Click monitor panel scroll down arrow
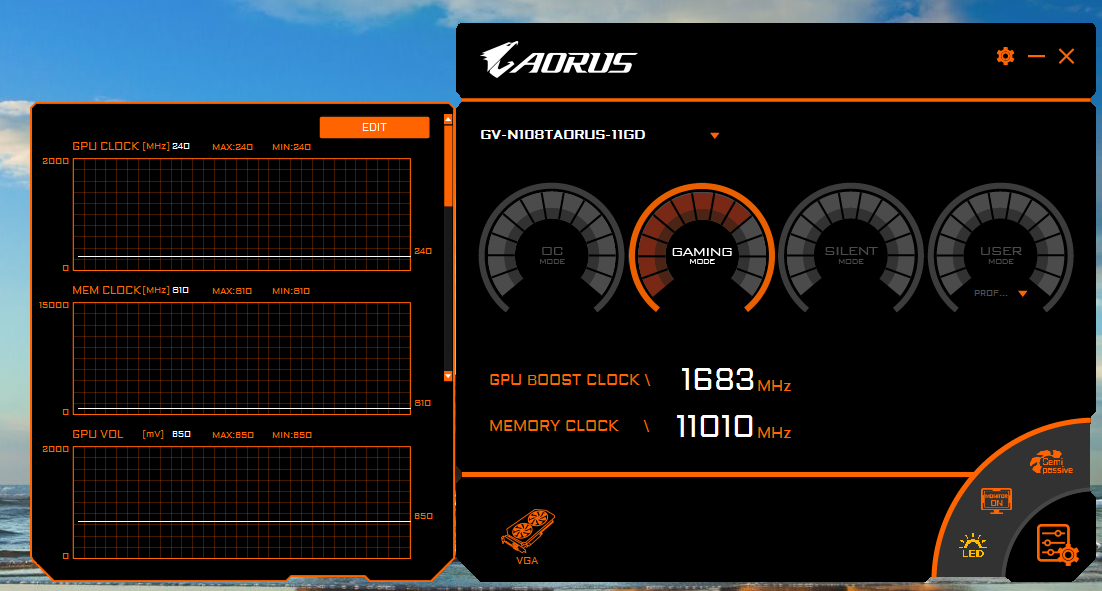 click(x=448, y=376)
